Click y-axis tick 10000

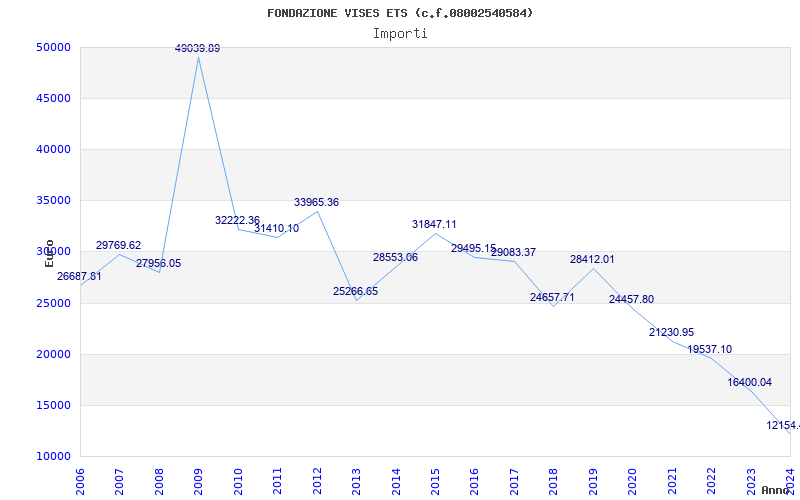coord(53,457)
